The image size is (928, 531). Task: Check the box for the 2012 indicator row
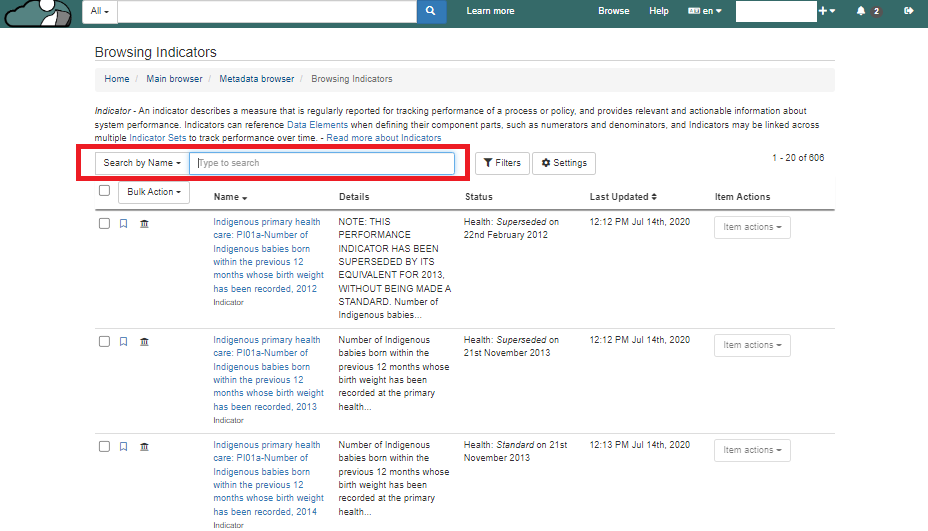(104, 224)
